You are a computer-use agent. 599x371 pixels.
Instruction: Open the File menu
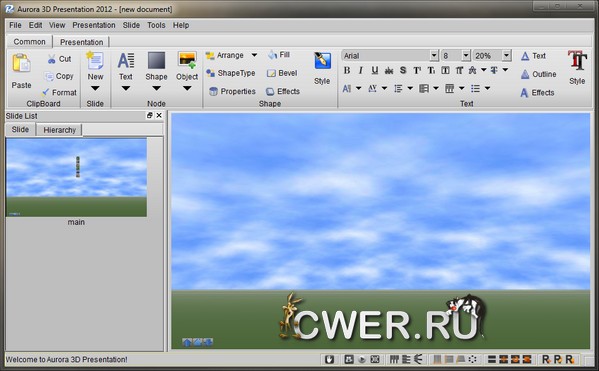(15, 25)
